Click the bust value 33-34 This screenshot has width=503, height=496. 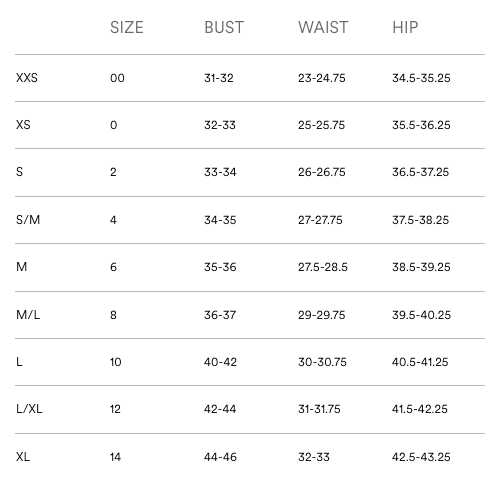click(x=220, y=172)
